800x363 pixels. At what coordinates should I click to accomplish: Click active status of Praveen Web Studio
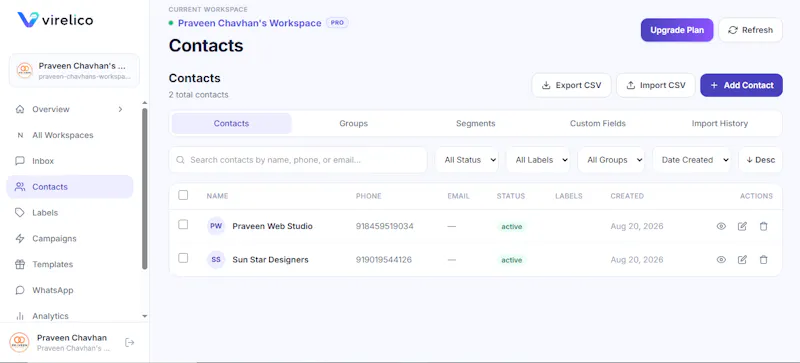pyautogui.click(x=511, y=227)
